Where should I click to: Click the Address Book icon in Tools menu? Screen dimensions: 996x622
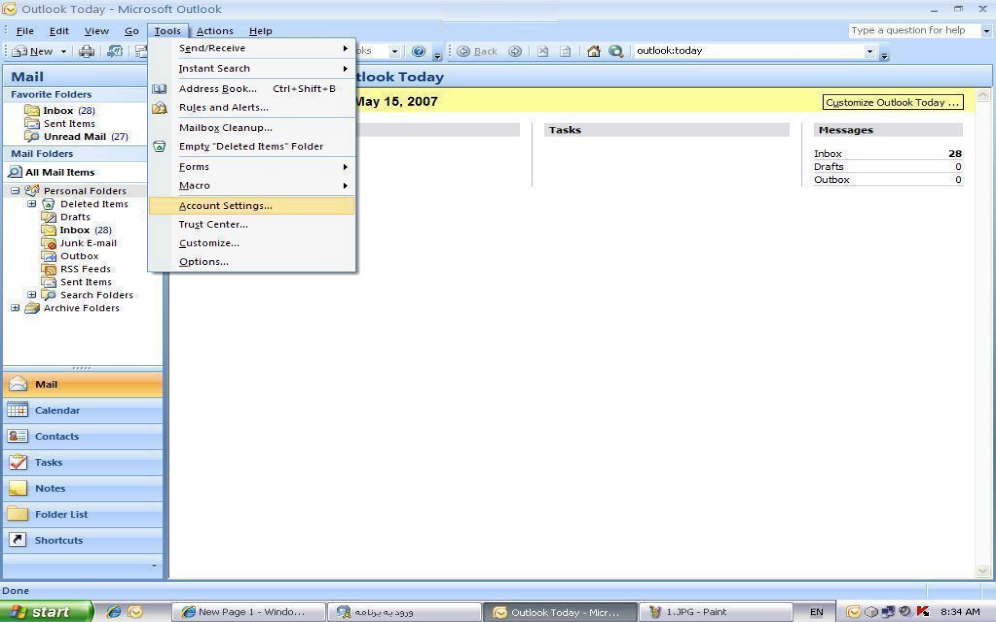[159, 89]
